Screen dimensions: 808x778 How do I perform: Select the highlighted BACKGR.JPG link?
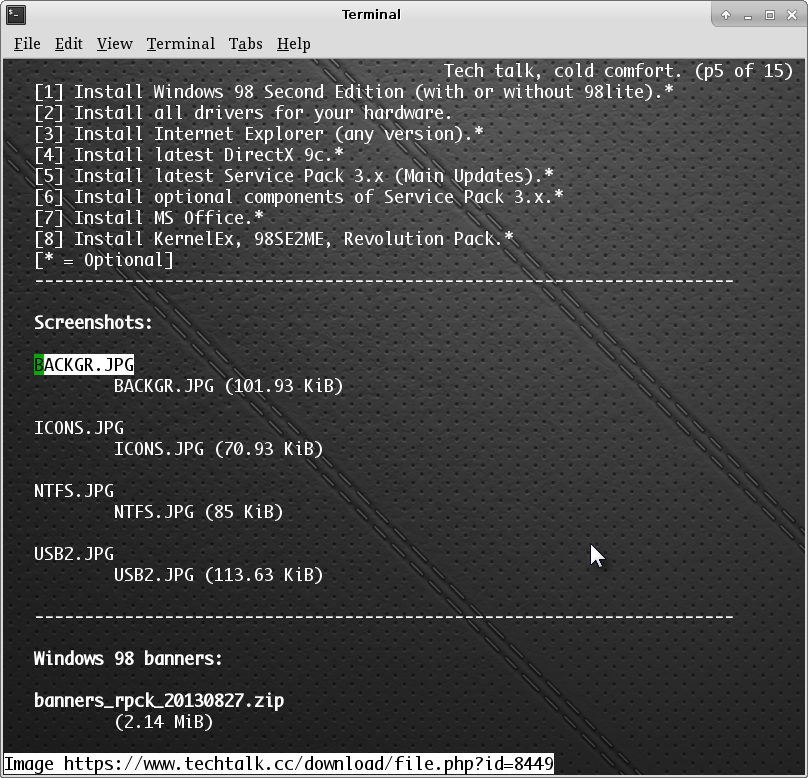click(84, 365)
